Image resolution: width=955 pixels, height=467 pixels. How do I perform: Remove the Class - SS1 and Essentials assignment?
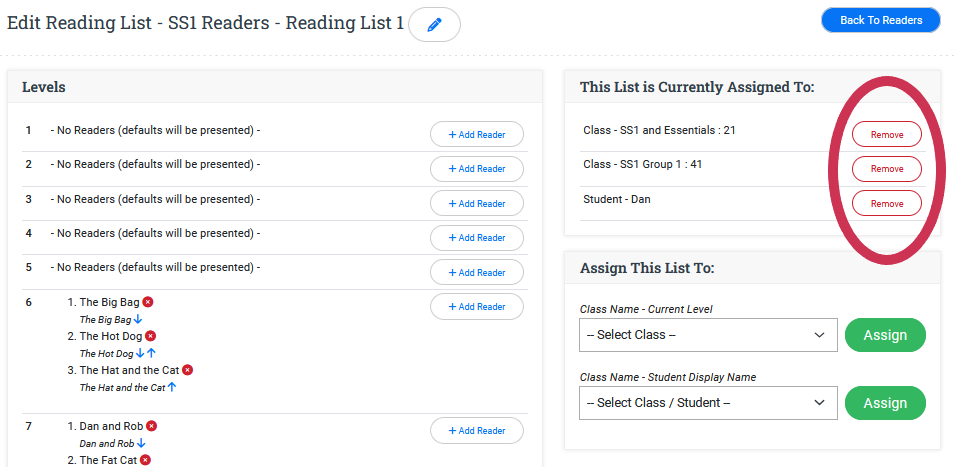click(886, 135)
